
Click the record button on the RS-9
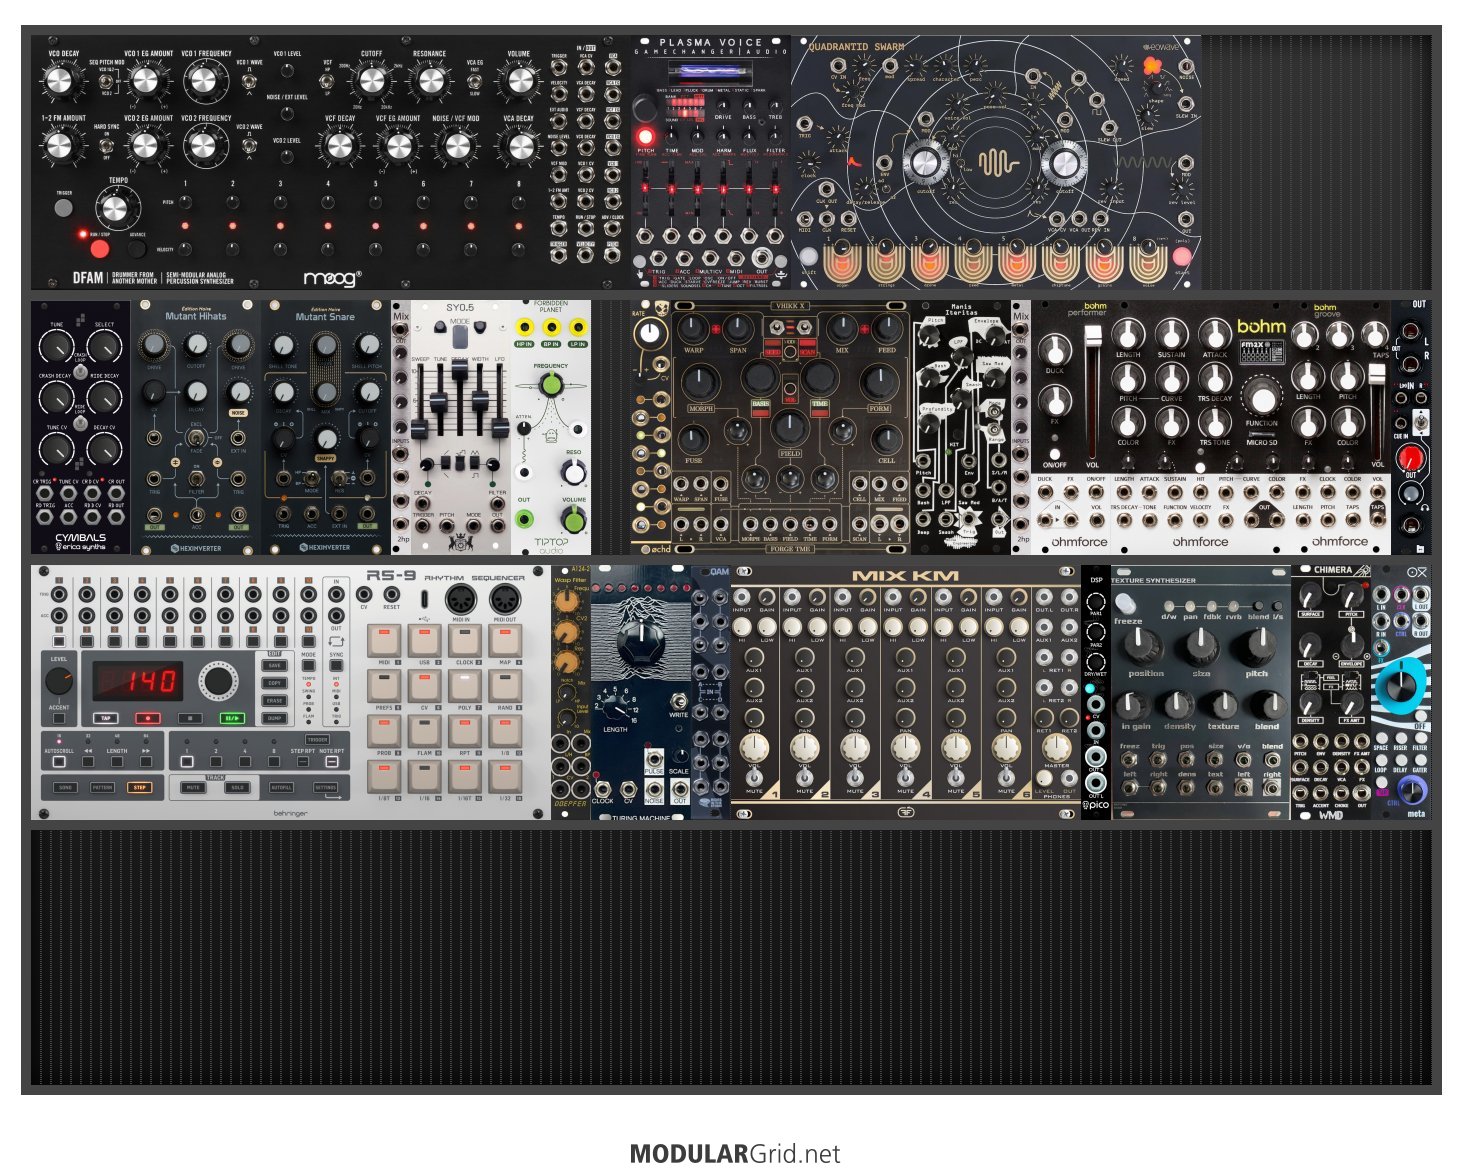point(148,718)
